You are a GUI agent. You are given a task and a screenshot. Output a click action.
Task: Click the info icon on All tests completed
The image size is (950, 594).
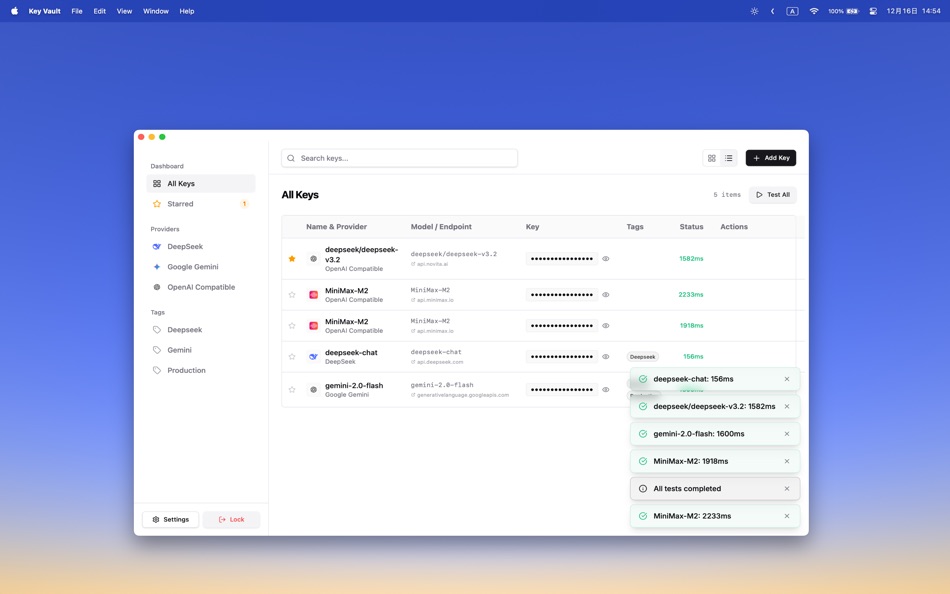(x=643, y=489)
